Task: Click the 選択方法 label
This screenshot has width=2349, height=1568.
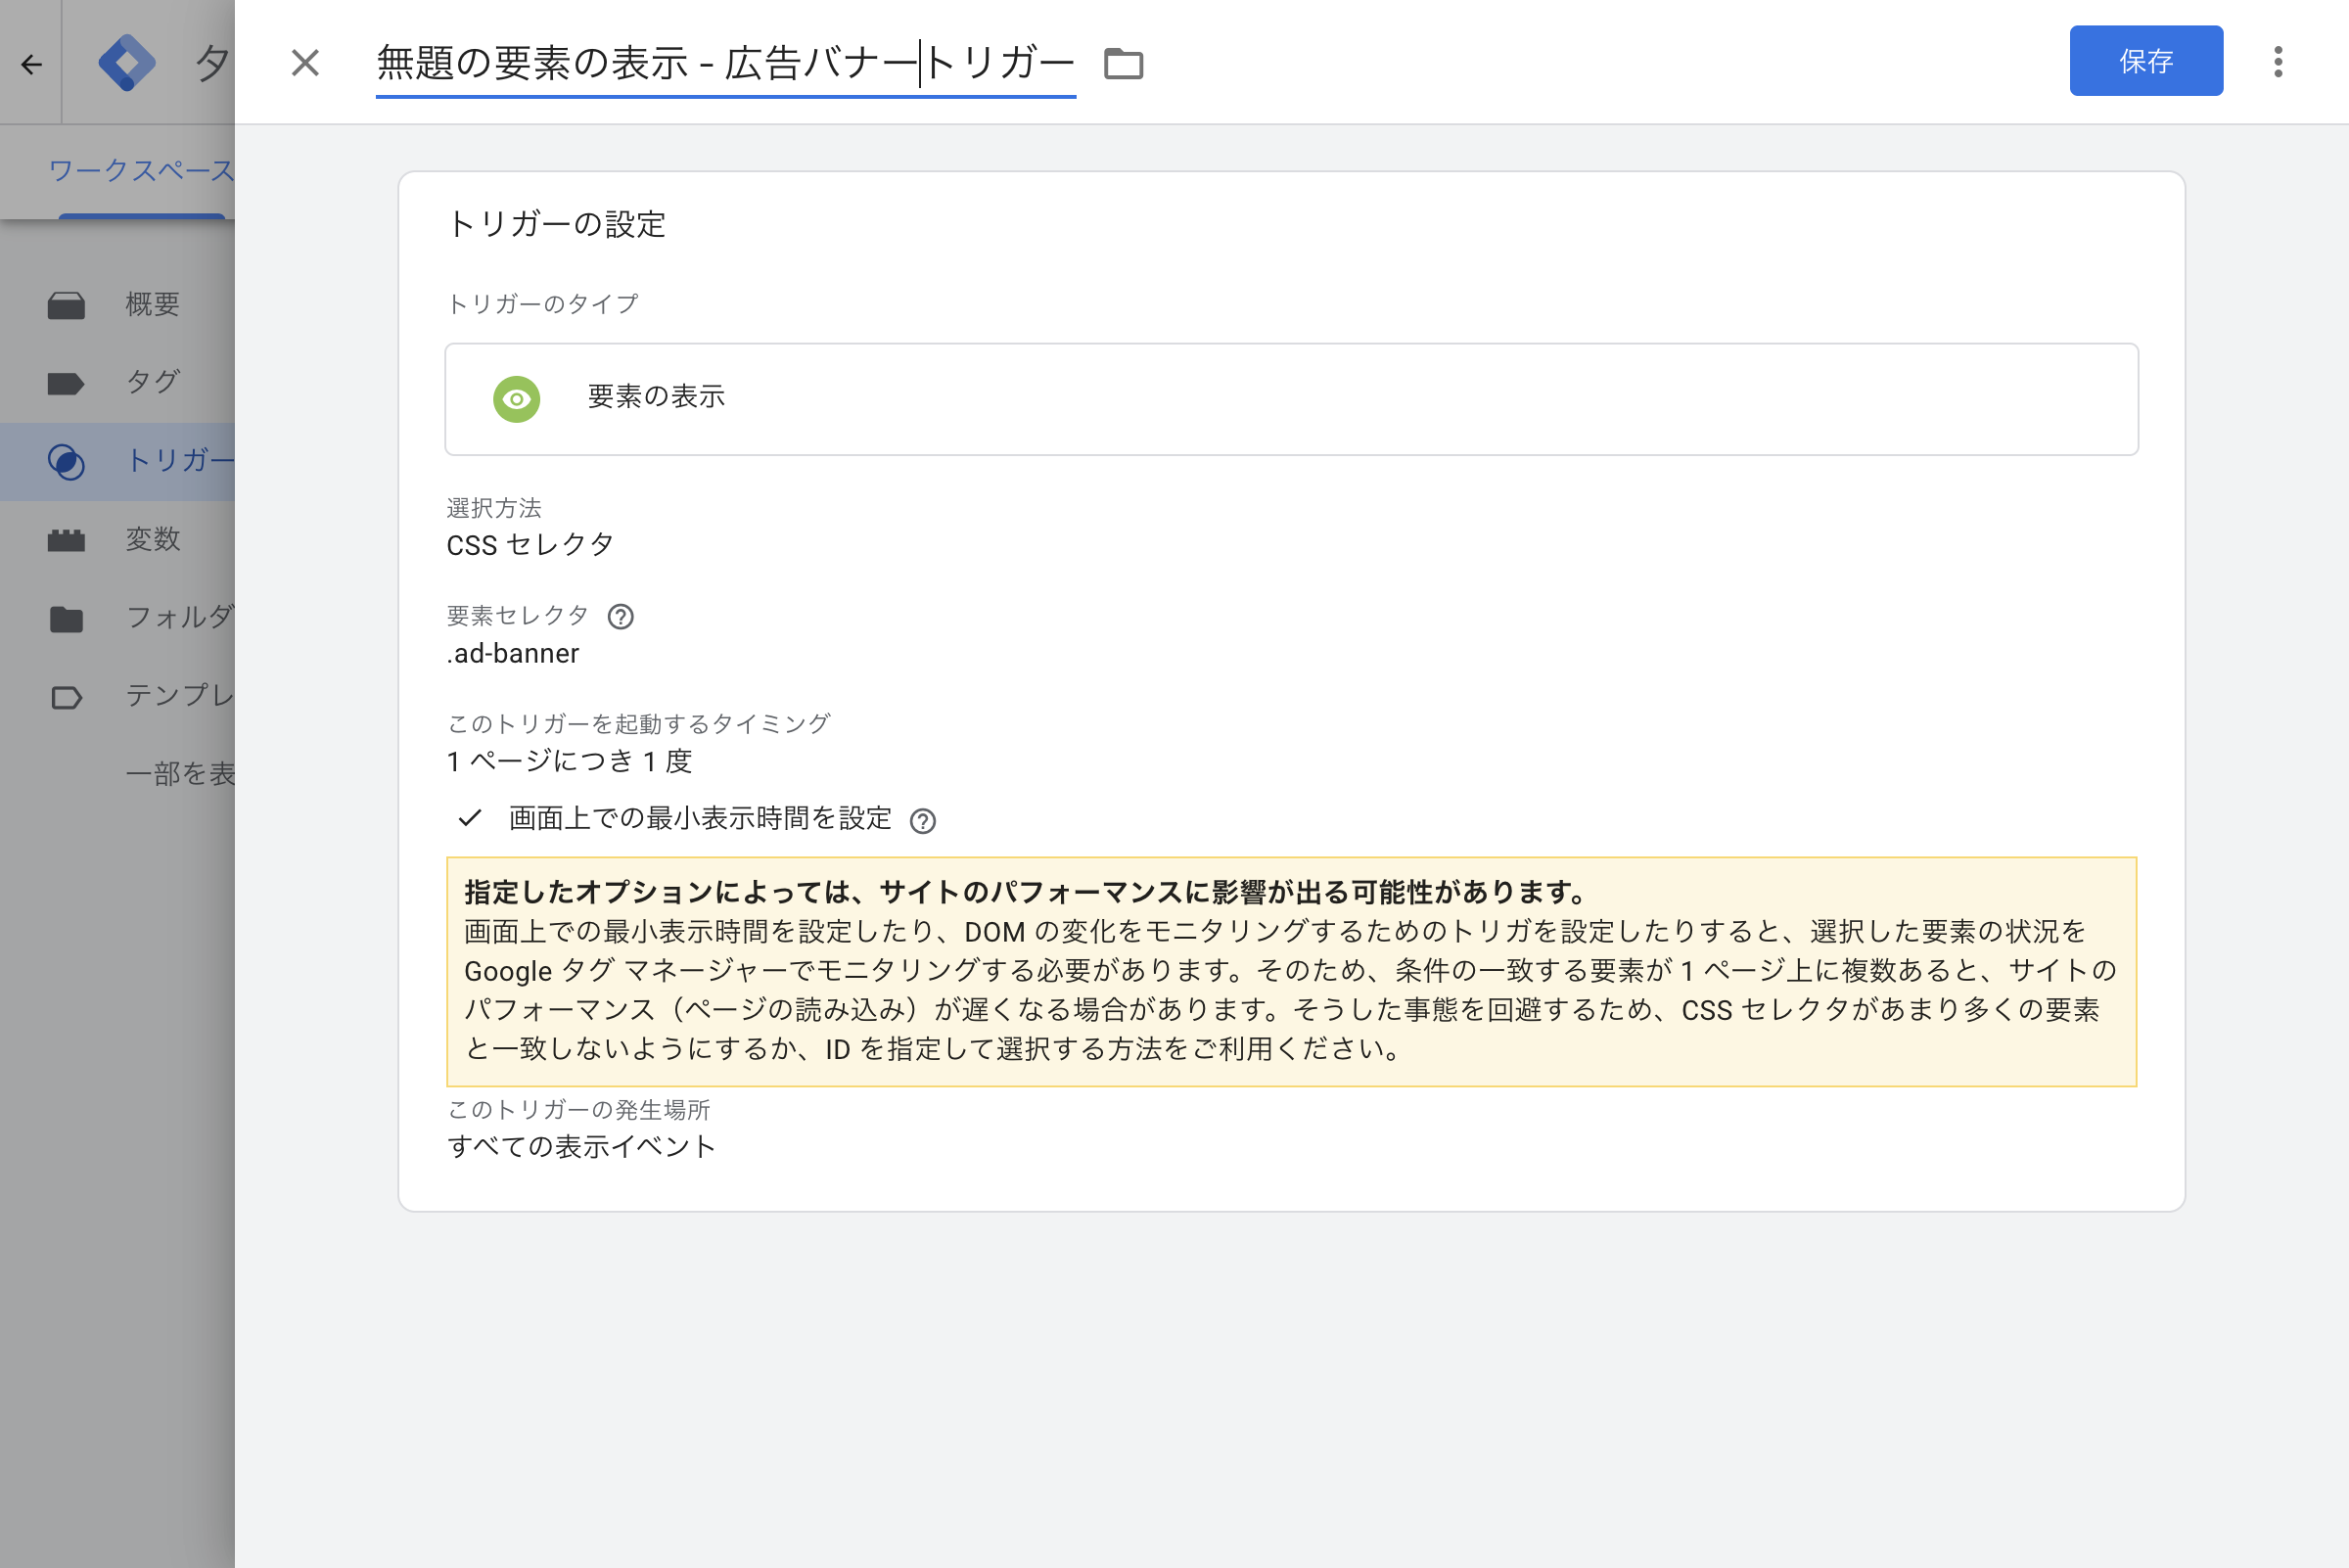Action: pos(494,508)
